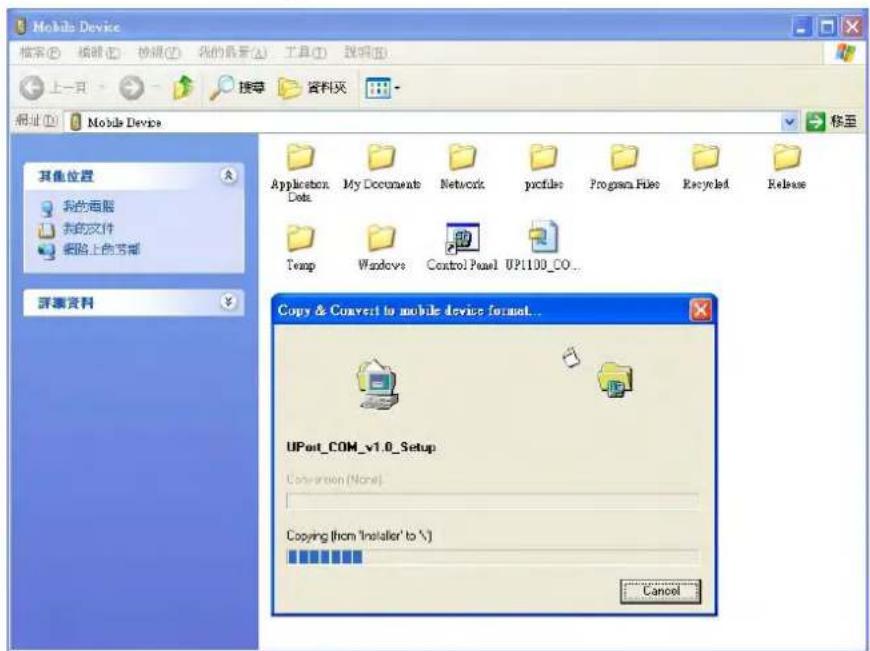This screenshot has height=651, width=870.
Task: Click the Search magnifier toolbar button
Action: (237, 88)
